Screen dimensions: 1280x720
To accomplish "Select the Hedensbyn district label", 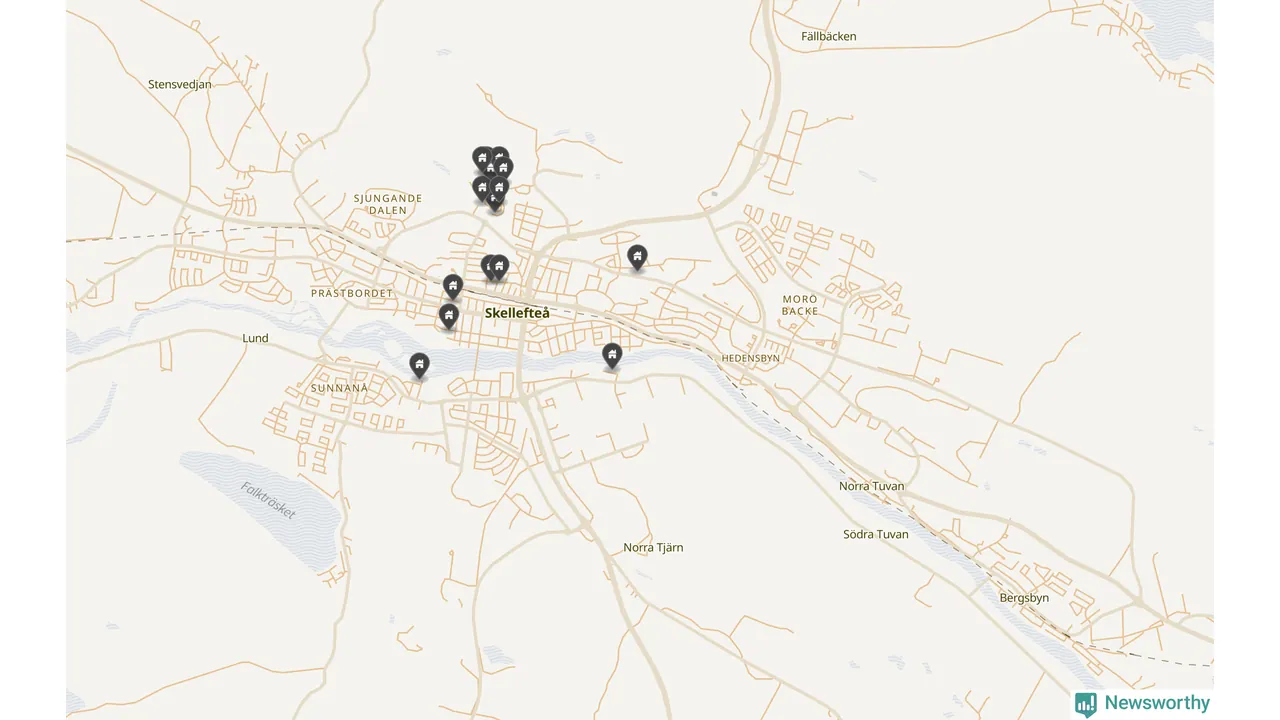I will pos(750,358).
